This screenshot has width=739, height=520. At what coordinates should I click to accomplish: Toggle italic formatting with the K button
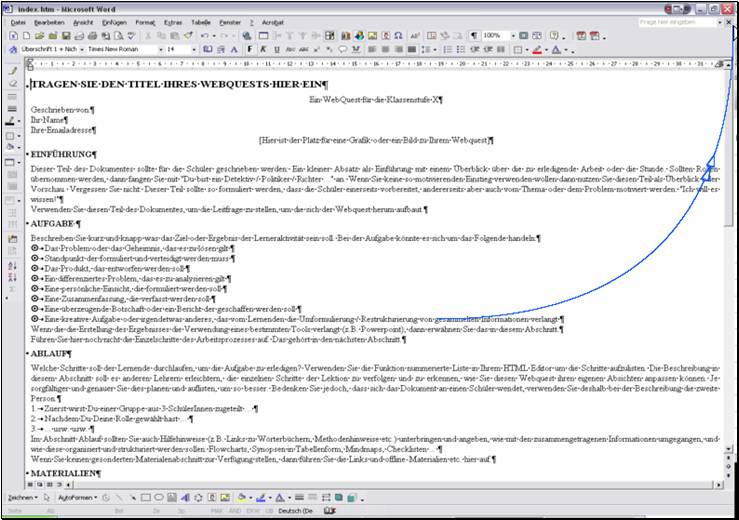263,49
